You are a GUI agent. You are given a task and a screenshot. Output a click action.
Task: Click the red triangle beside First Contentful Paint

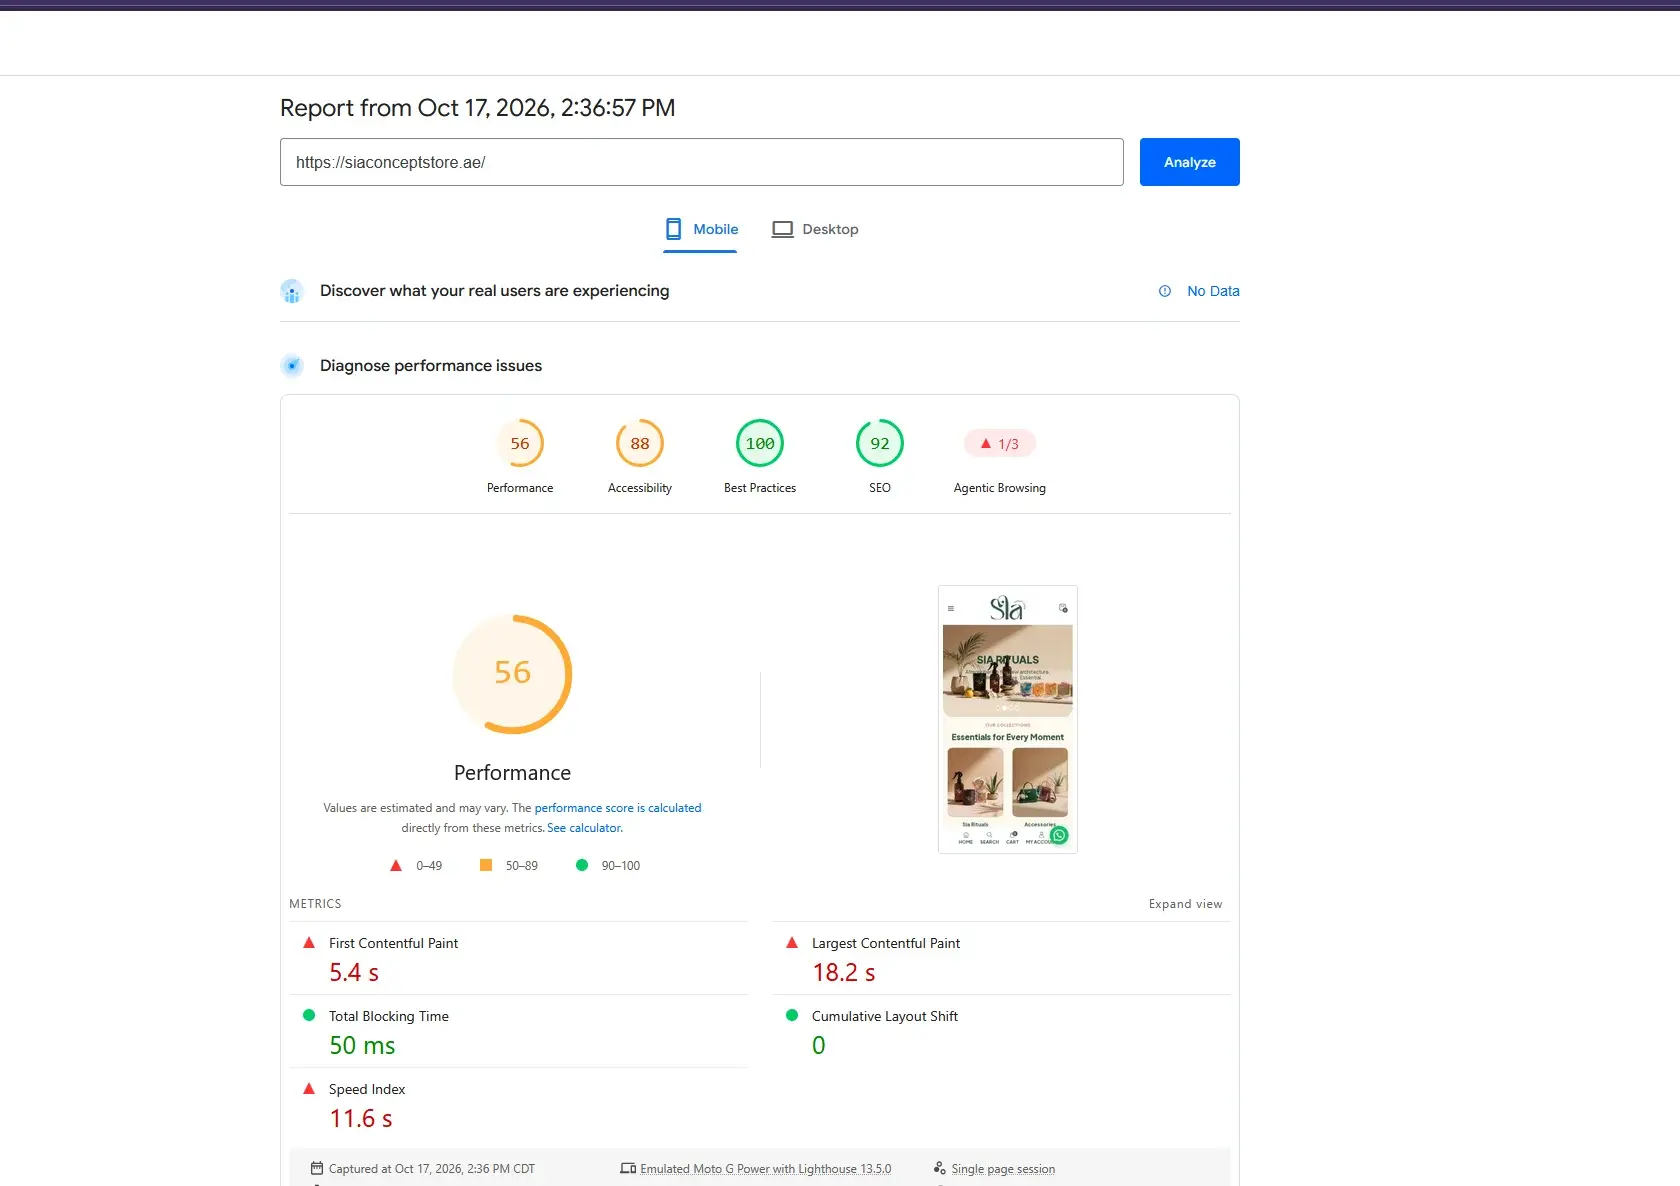pyautogui.click(x=309, y=942)
